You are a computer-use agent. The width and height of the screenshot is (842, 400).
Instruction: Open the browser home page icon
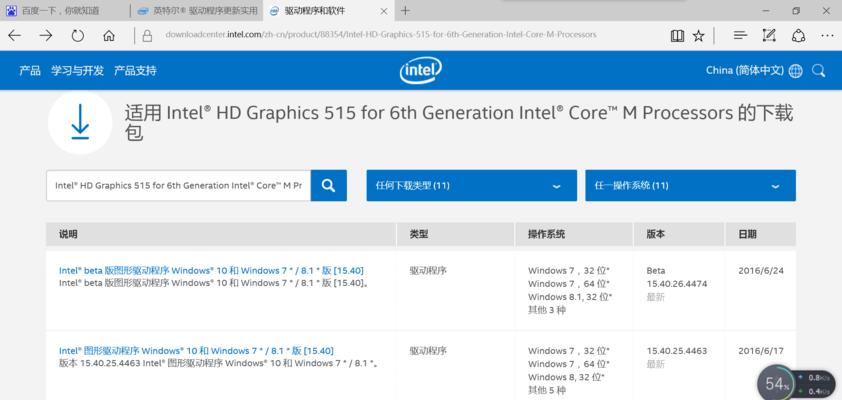click(109, 35)
